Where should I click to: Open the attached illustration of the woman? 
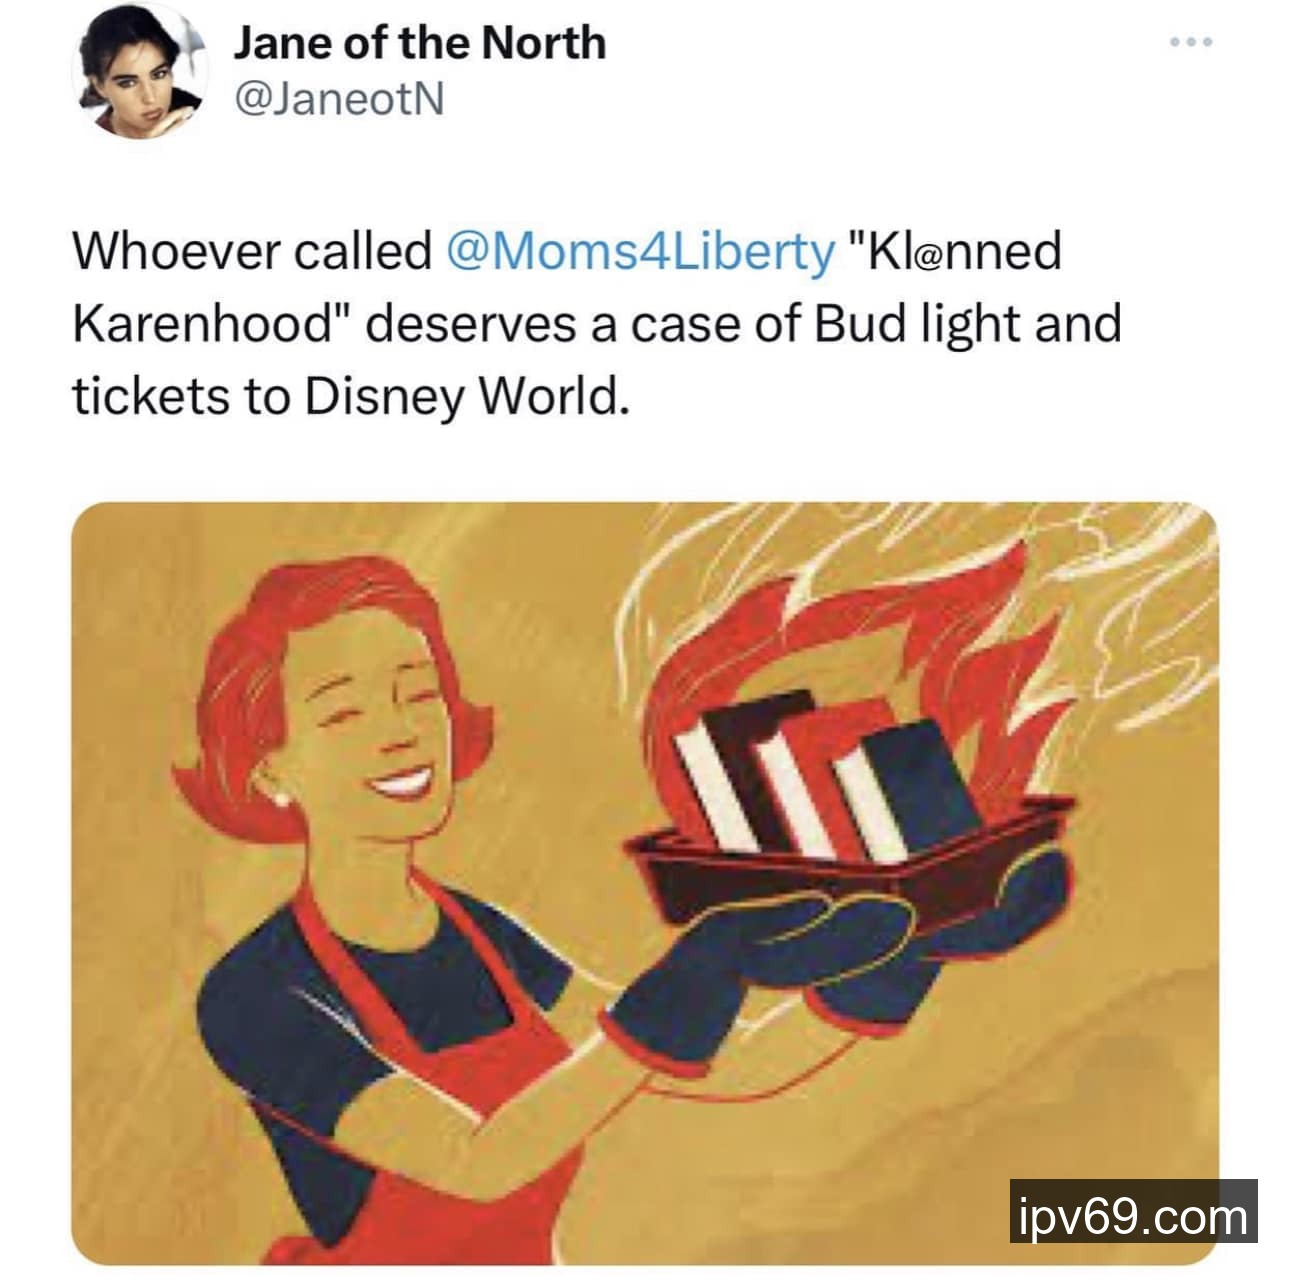[x=645, y=883]
